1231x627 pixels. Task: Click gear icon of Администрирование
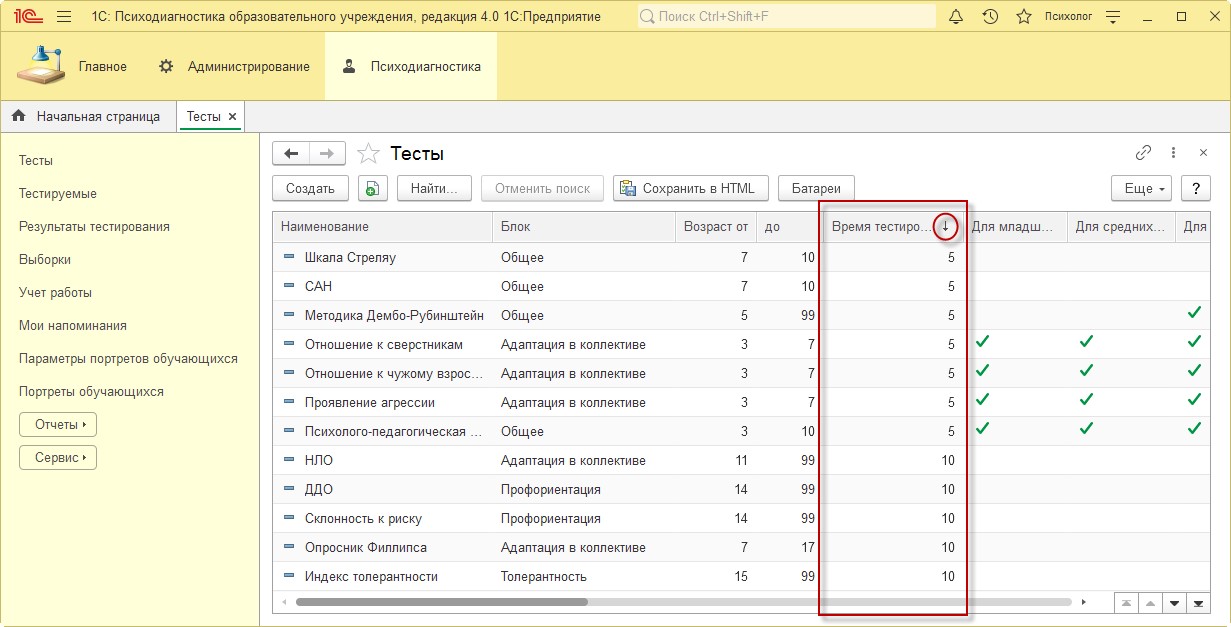pos(167,66)
